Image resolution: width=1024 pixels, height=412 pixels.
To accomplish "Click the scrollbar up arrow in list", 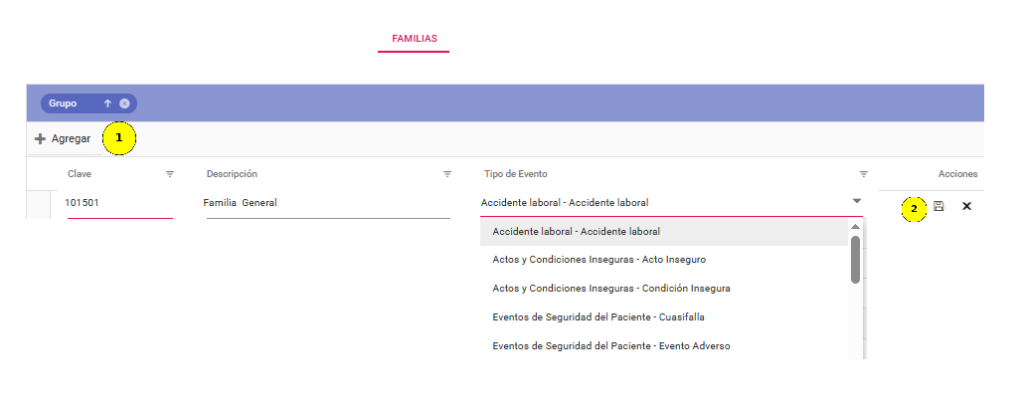I will tap(856, 226).
